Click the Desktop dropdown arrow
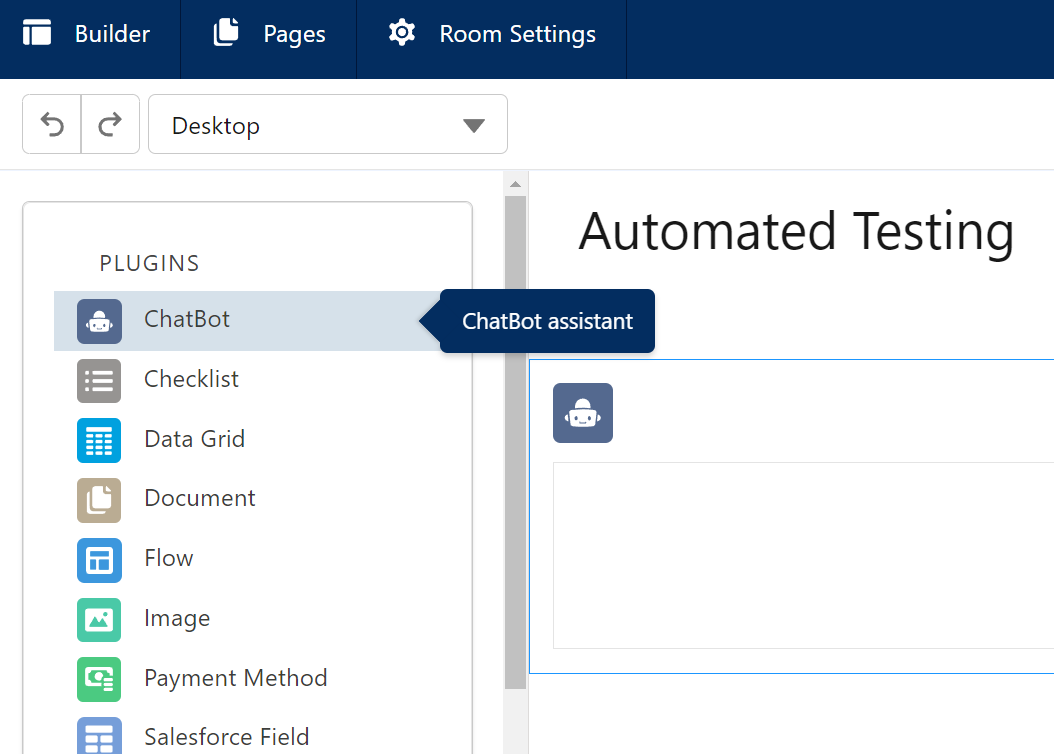Image resolution: width=1054 pixels, height=754 pixels. [474, 126]
